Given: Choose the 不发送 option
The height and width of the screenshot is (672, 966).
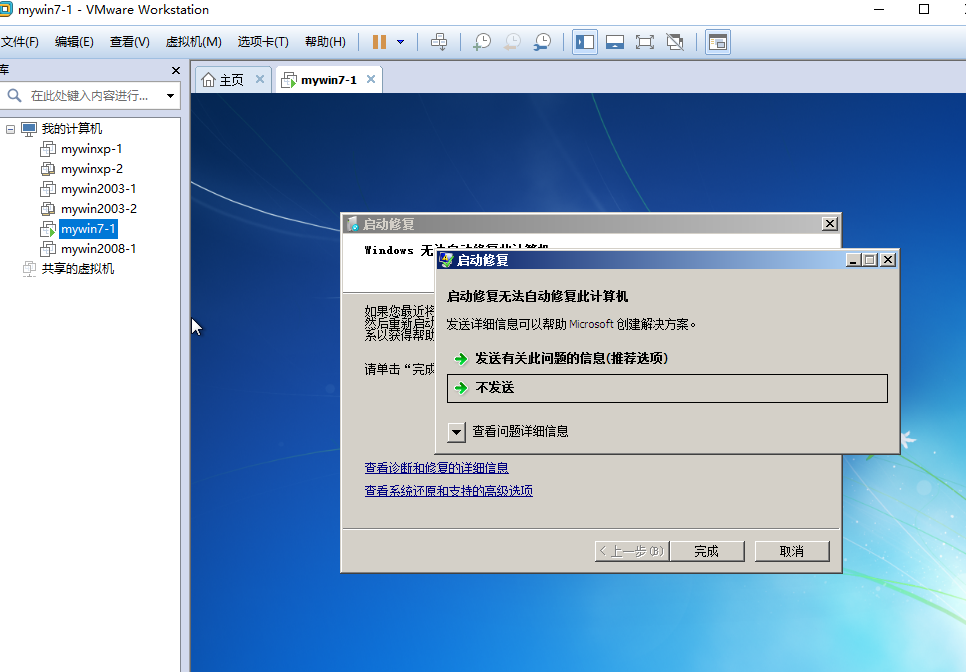Looking at the screenshot, I should click(667, 388).
